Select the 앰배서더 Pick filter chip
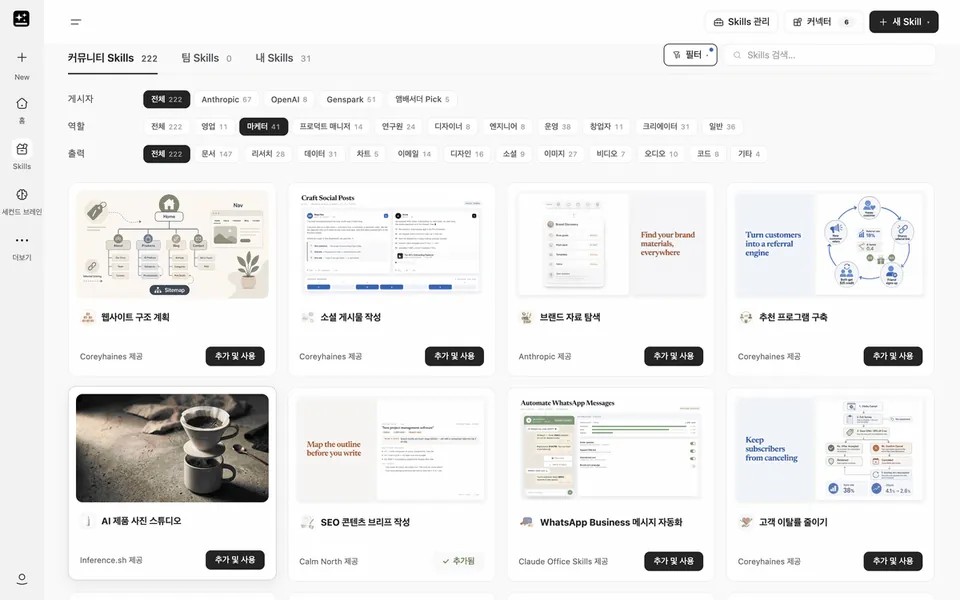Image resolution: width=960 pixels, height=600 pixels. coord(422,99)
